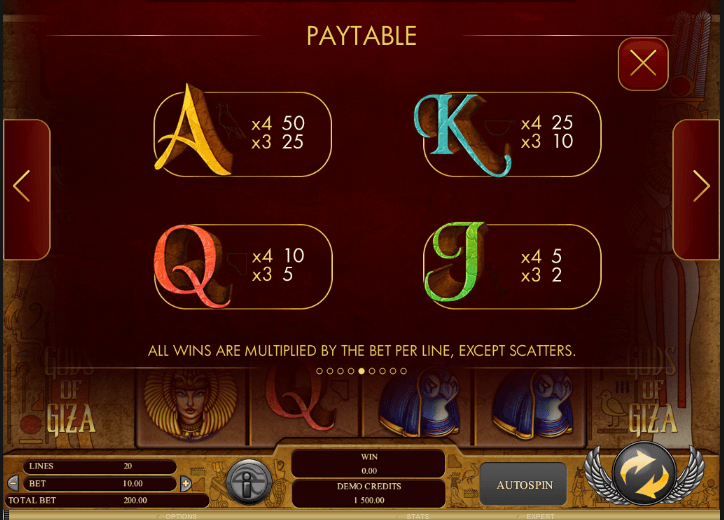Screen dimensions: 724x520
Task: Open the Stats tab at the bottom
Action: click(x=418, y=516)
